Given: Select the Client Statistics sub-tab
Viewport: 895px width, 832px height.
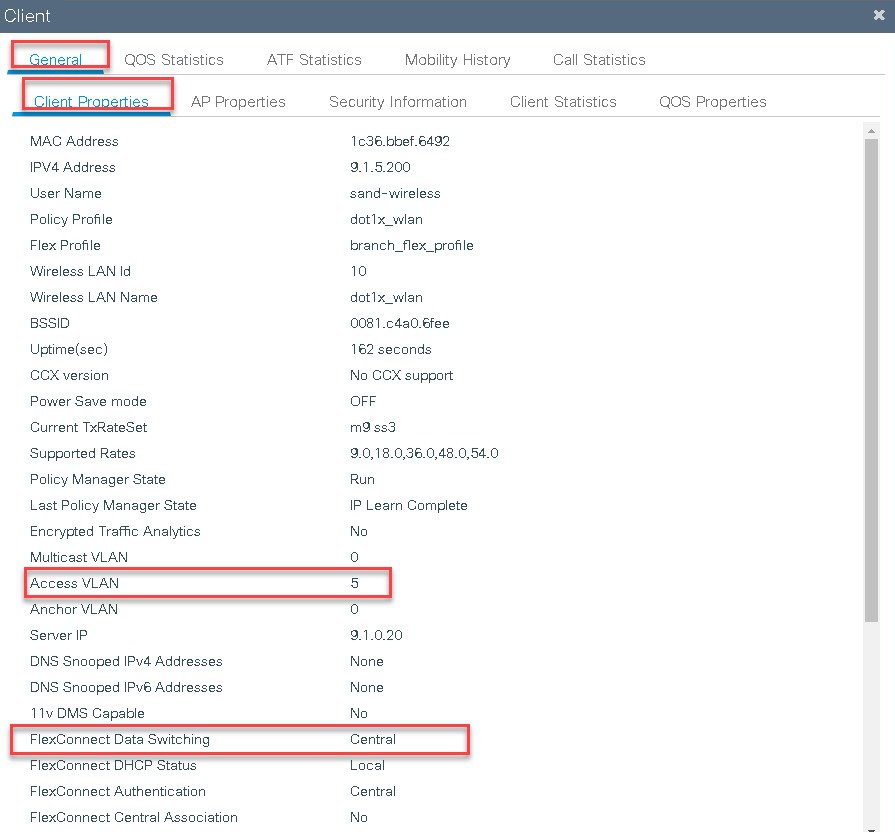Looking at the screenshot, I should 563,102.
